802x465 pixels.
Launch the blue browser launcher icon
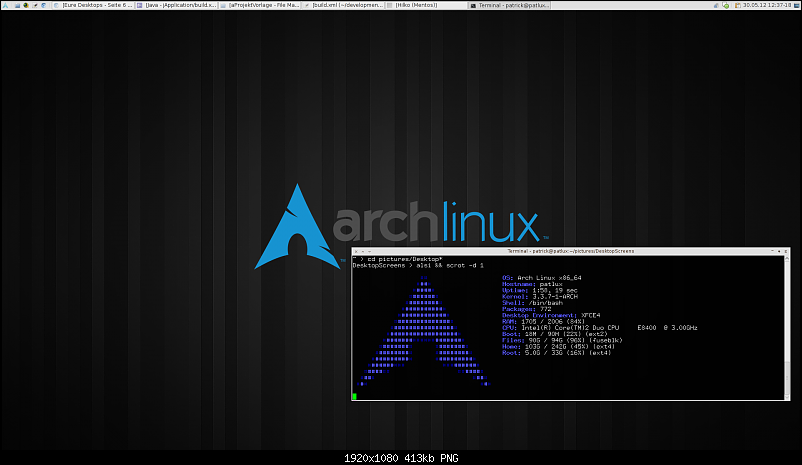click(x=43, y=5)
